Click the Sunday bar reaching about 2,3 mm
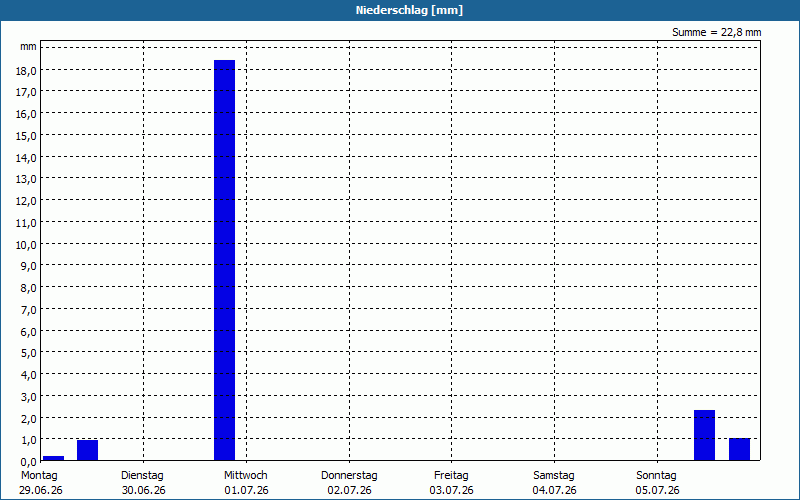 coord(705,435)
